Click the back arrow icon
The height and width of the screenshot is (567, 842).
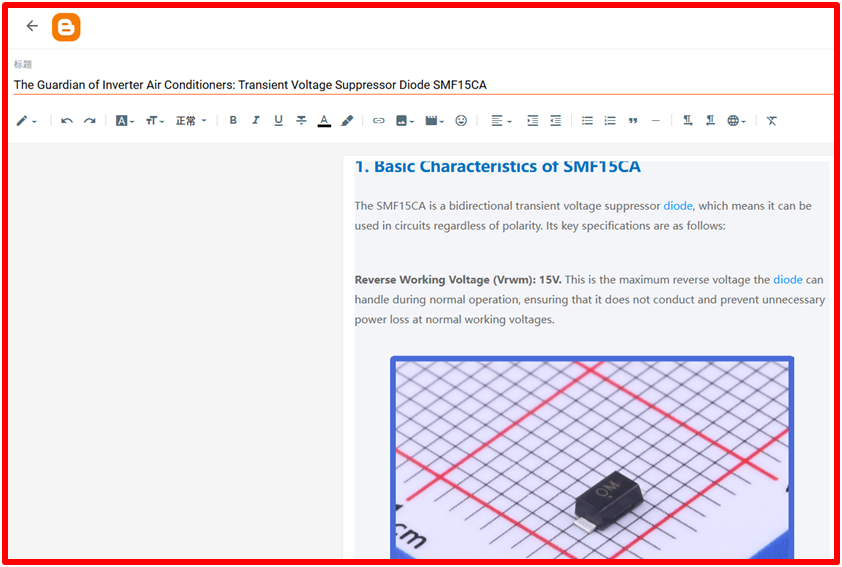(32, 26)
